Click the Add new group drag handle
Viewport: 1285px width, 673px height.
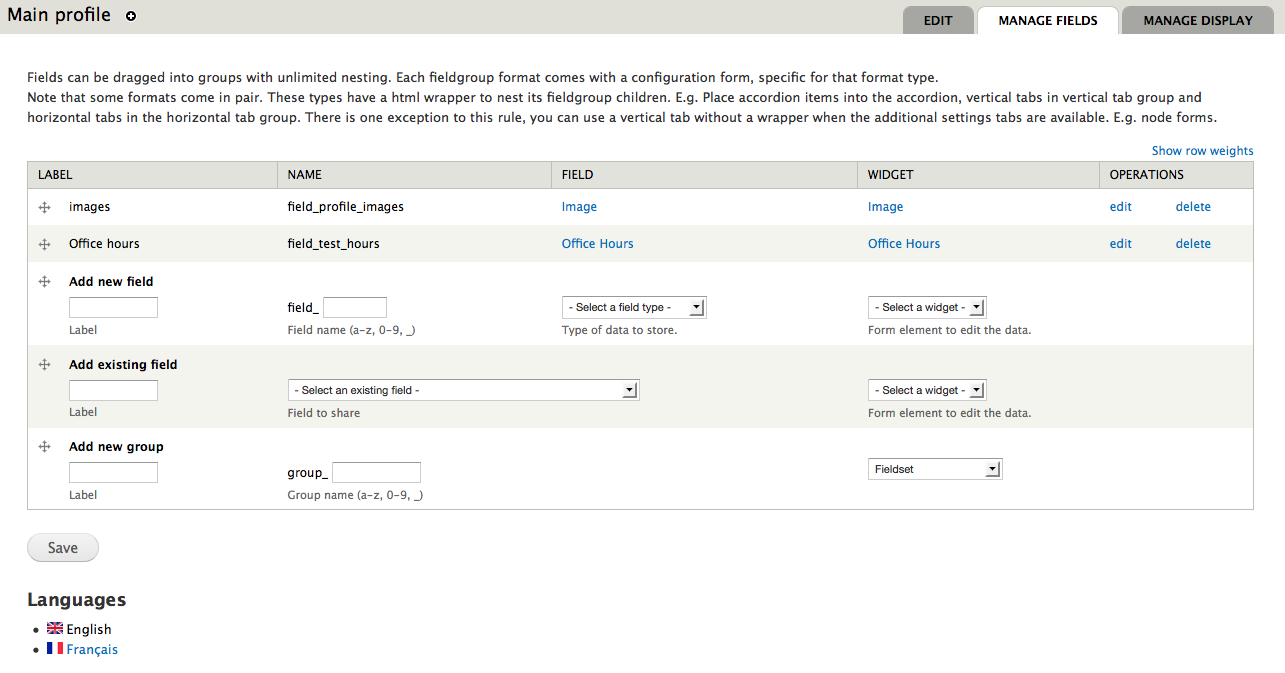(44, 447)
